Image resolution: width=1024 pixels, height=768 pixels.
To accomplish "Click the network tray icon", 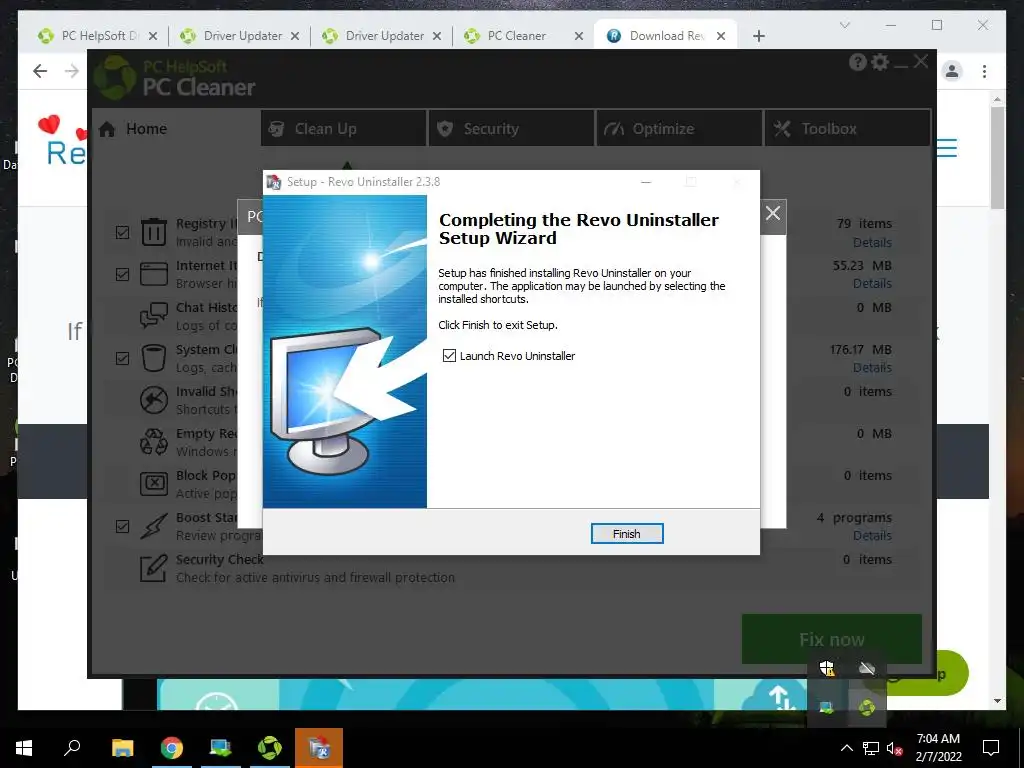I will (871, 748).
